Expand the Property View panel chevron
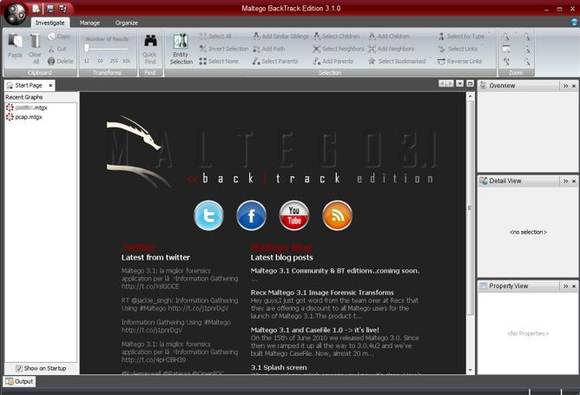Viewport: 580px width, 395px height. coord(566,286)
